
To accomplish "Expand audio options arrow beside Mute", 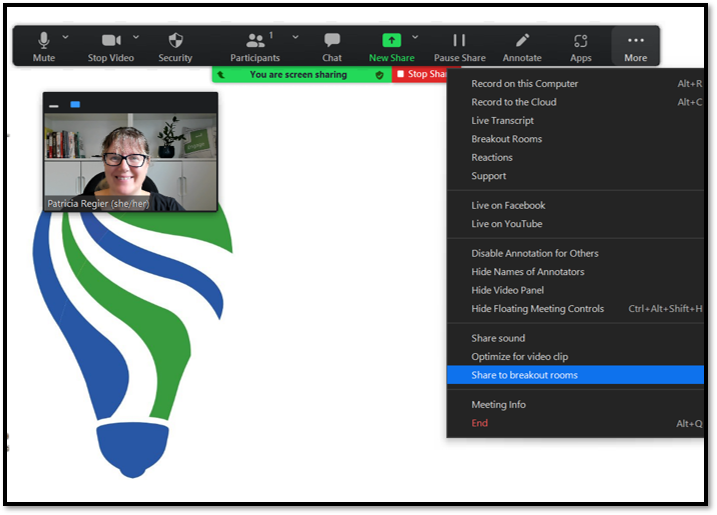I will click(65, 37).
